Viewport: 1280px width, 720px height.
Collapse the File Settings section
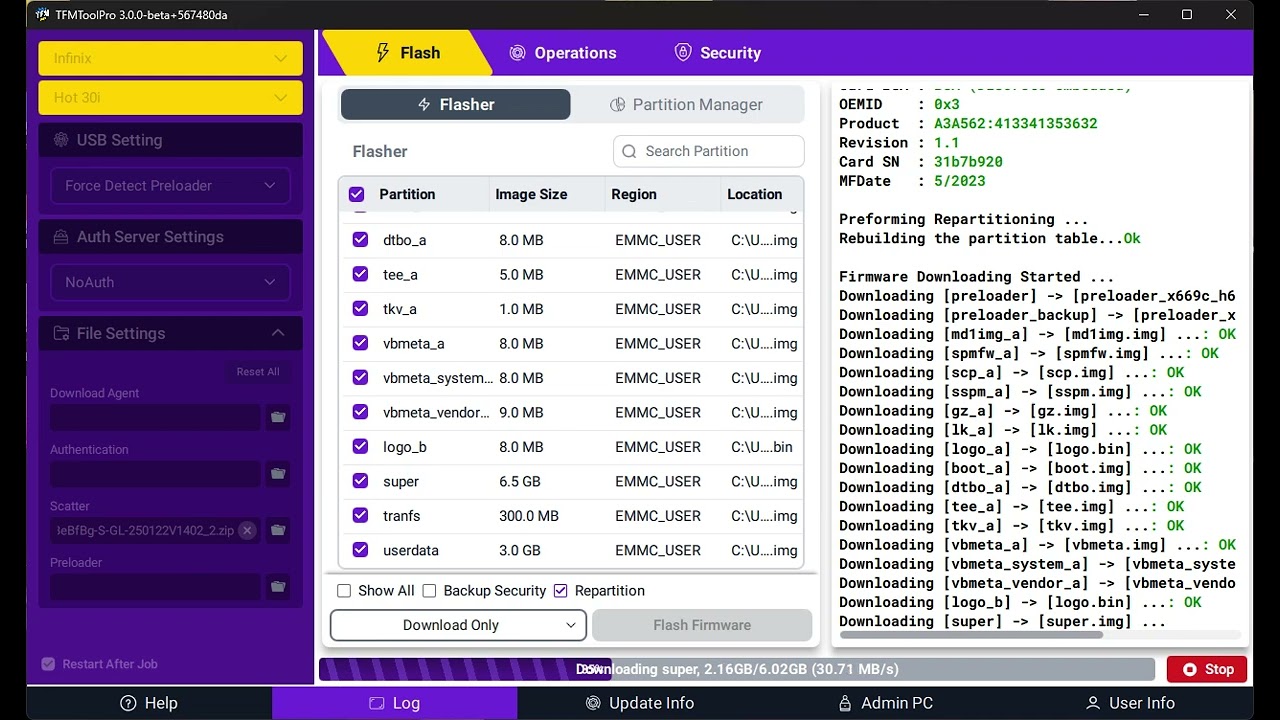point(278,333)
